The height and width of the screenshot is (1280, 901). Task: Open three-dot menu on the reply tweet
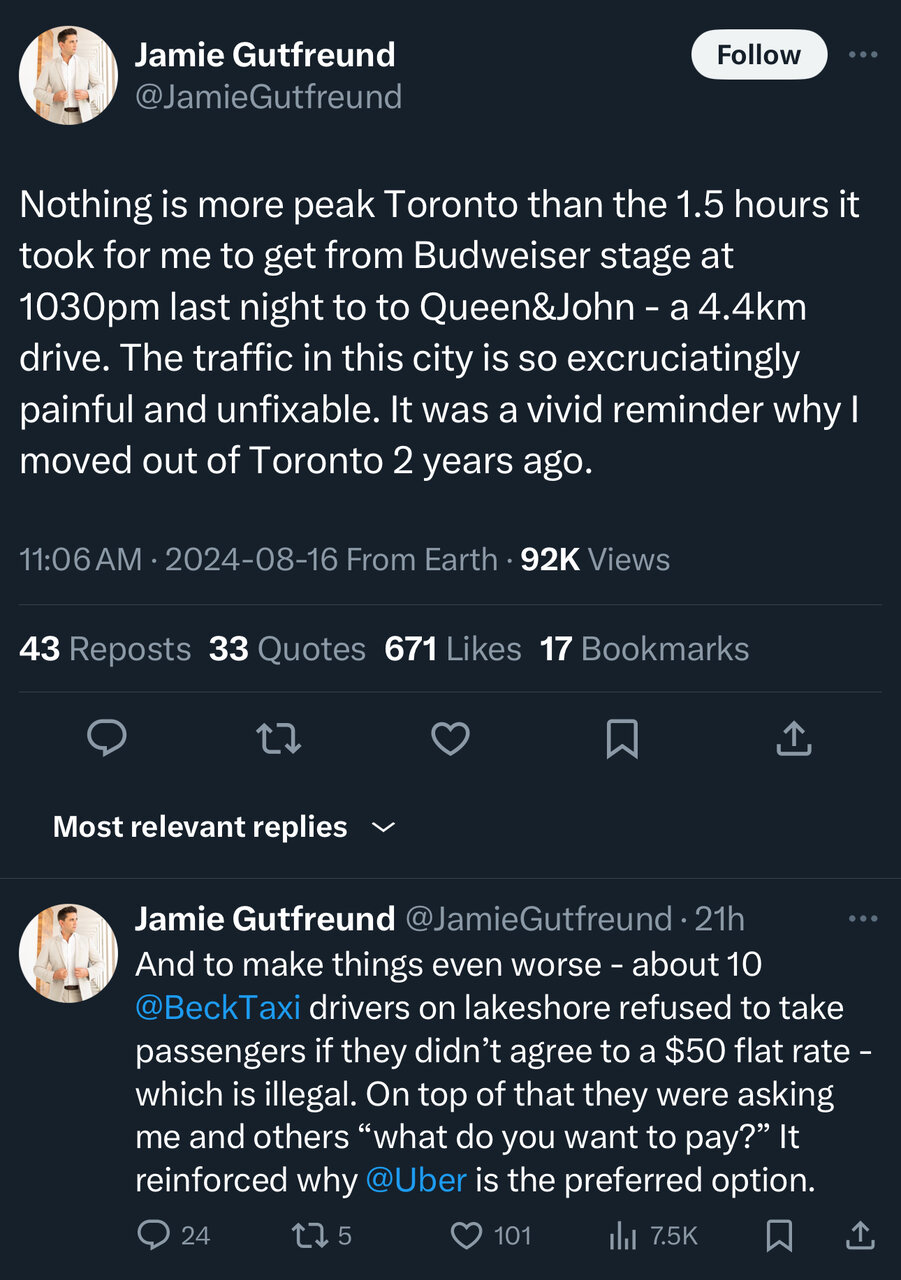click(x=862, y=919)
